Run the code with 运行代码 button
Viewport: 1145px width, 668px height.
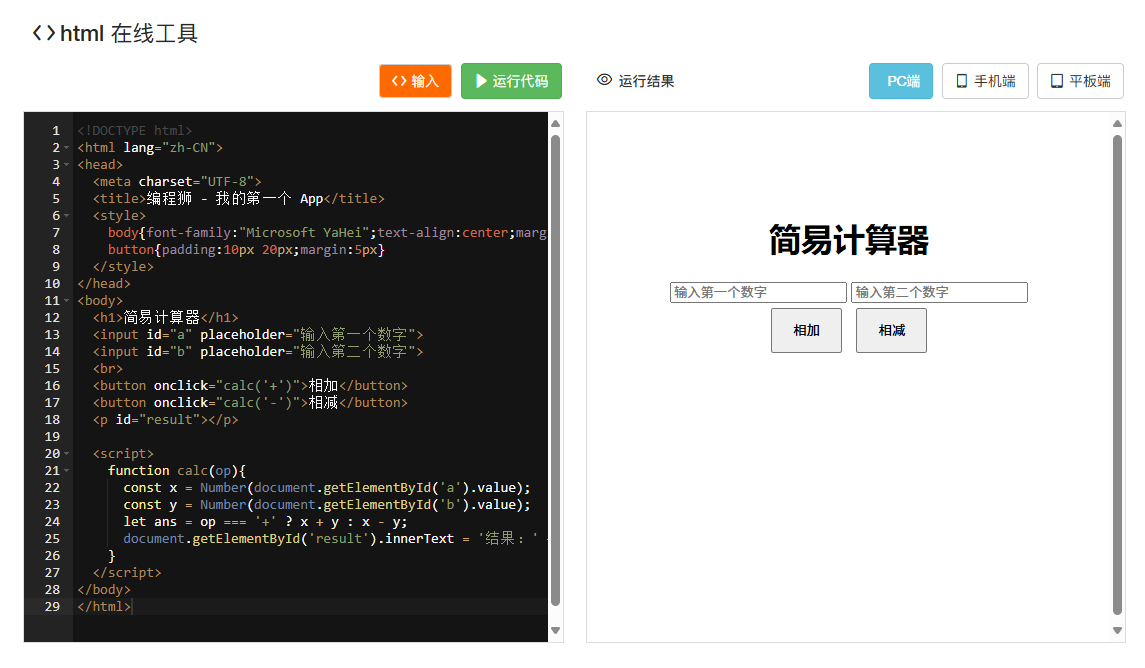click(x=511, y=81)
